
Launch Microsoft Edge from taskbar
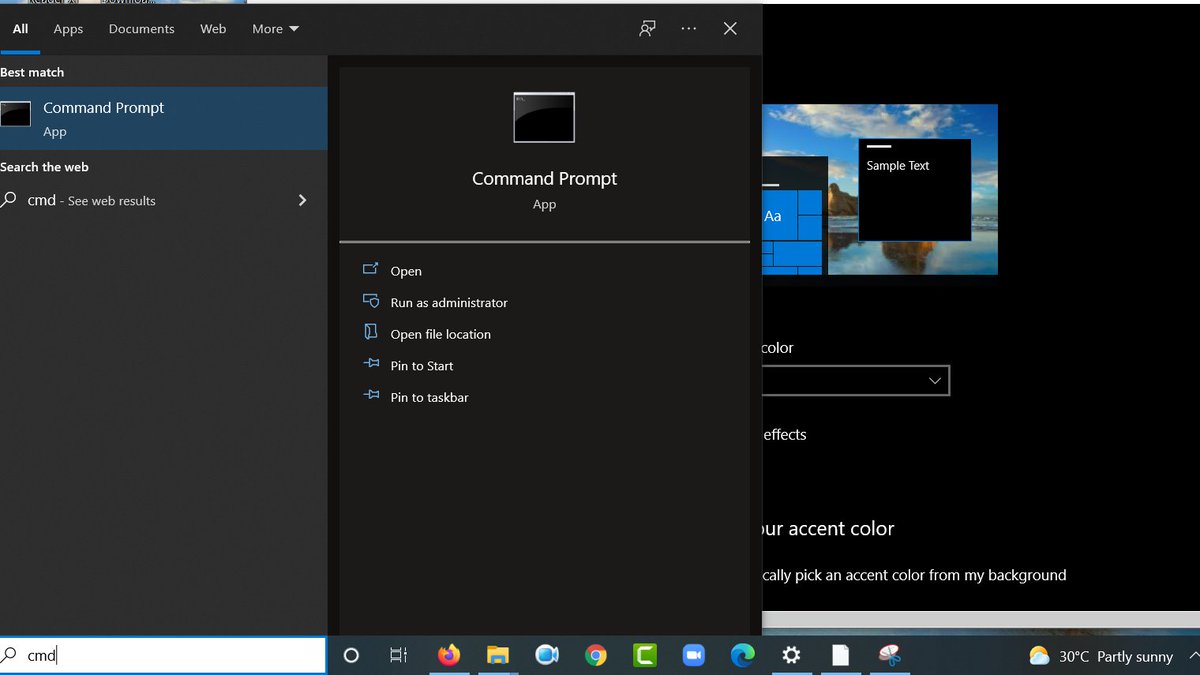coord(742,655)
